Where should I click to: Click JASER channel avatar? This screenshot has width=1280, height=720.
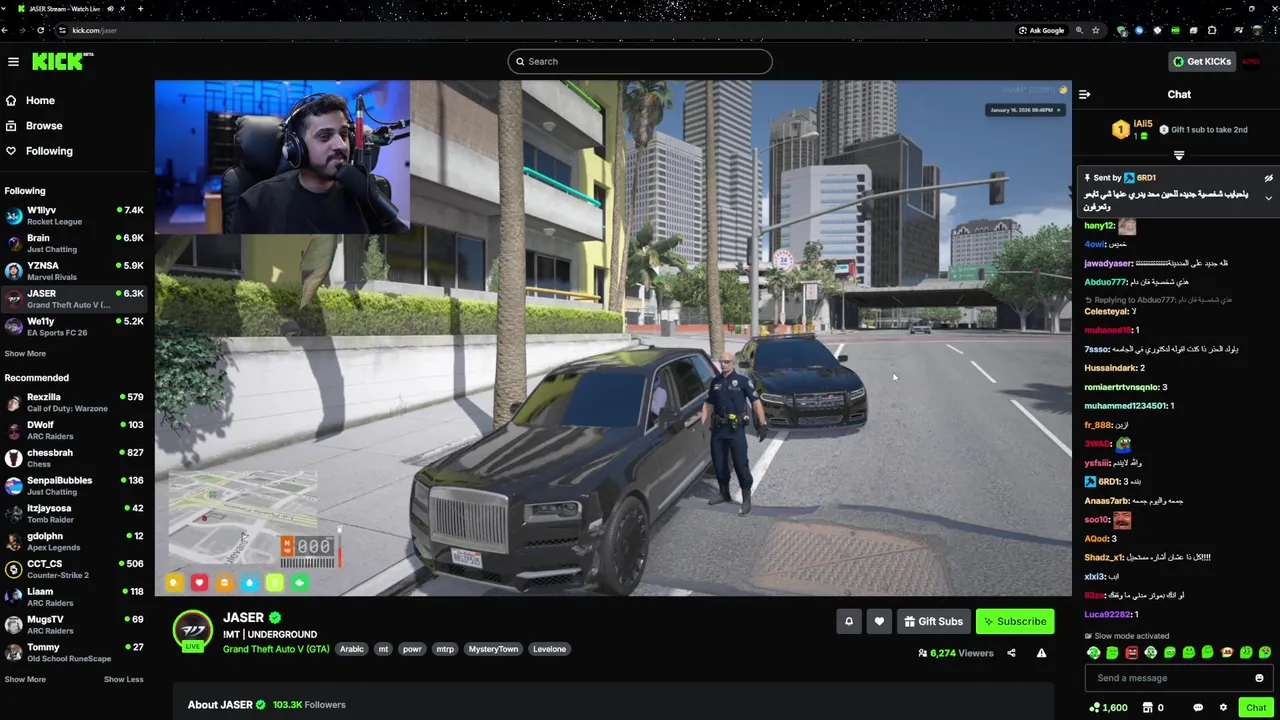point(193,630)
